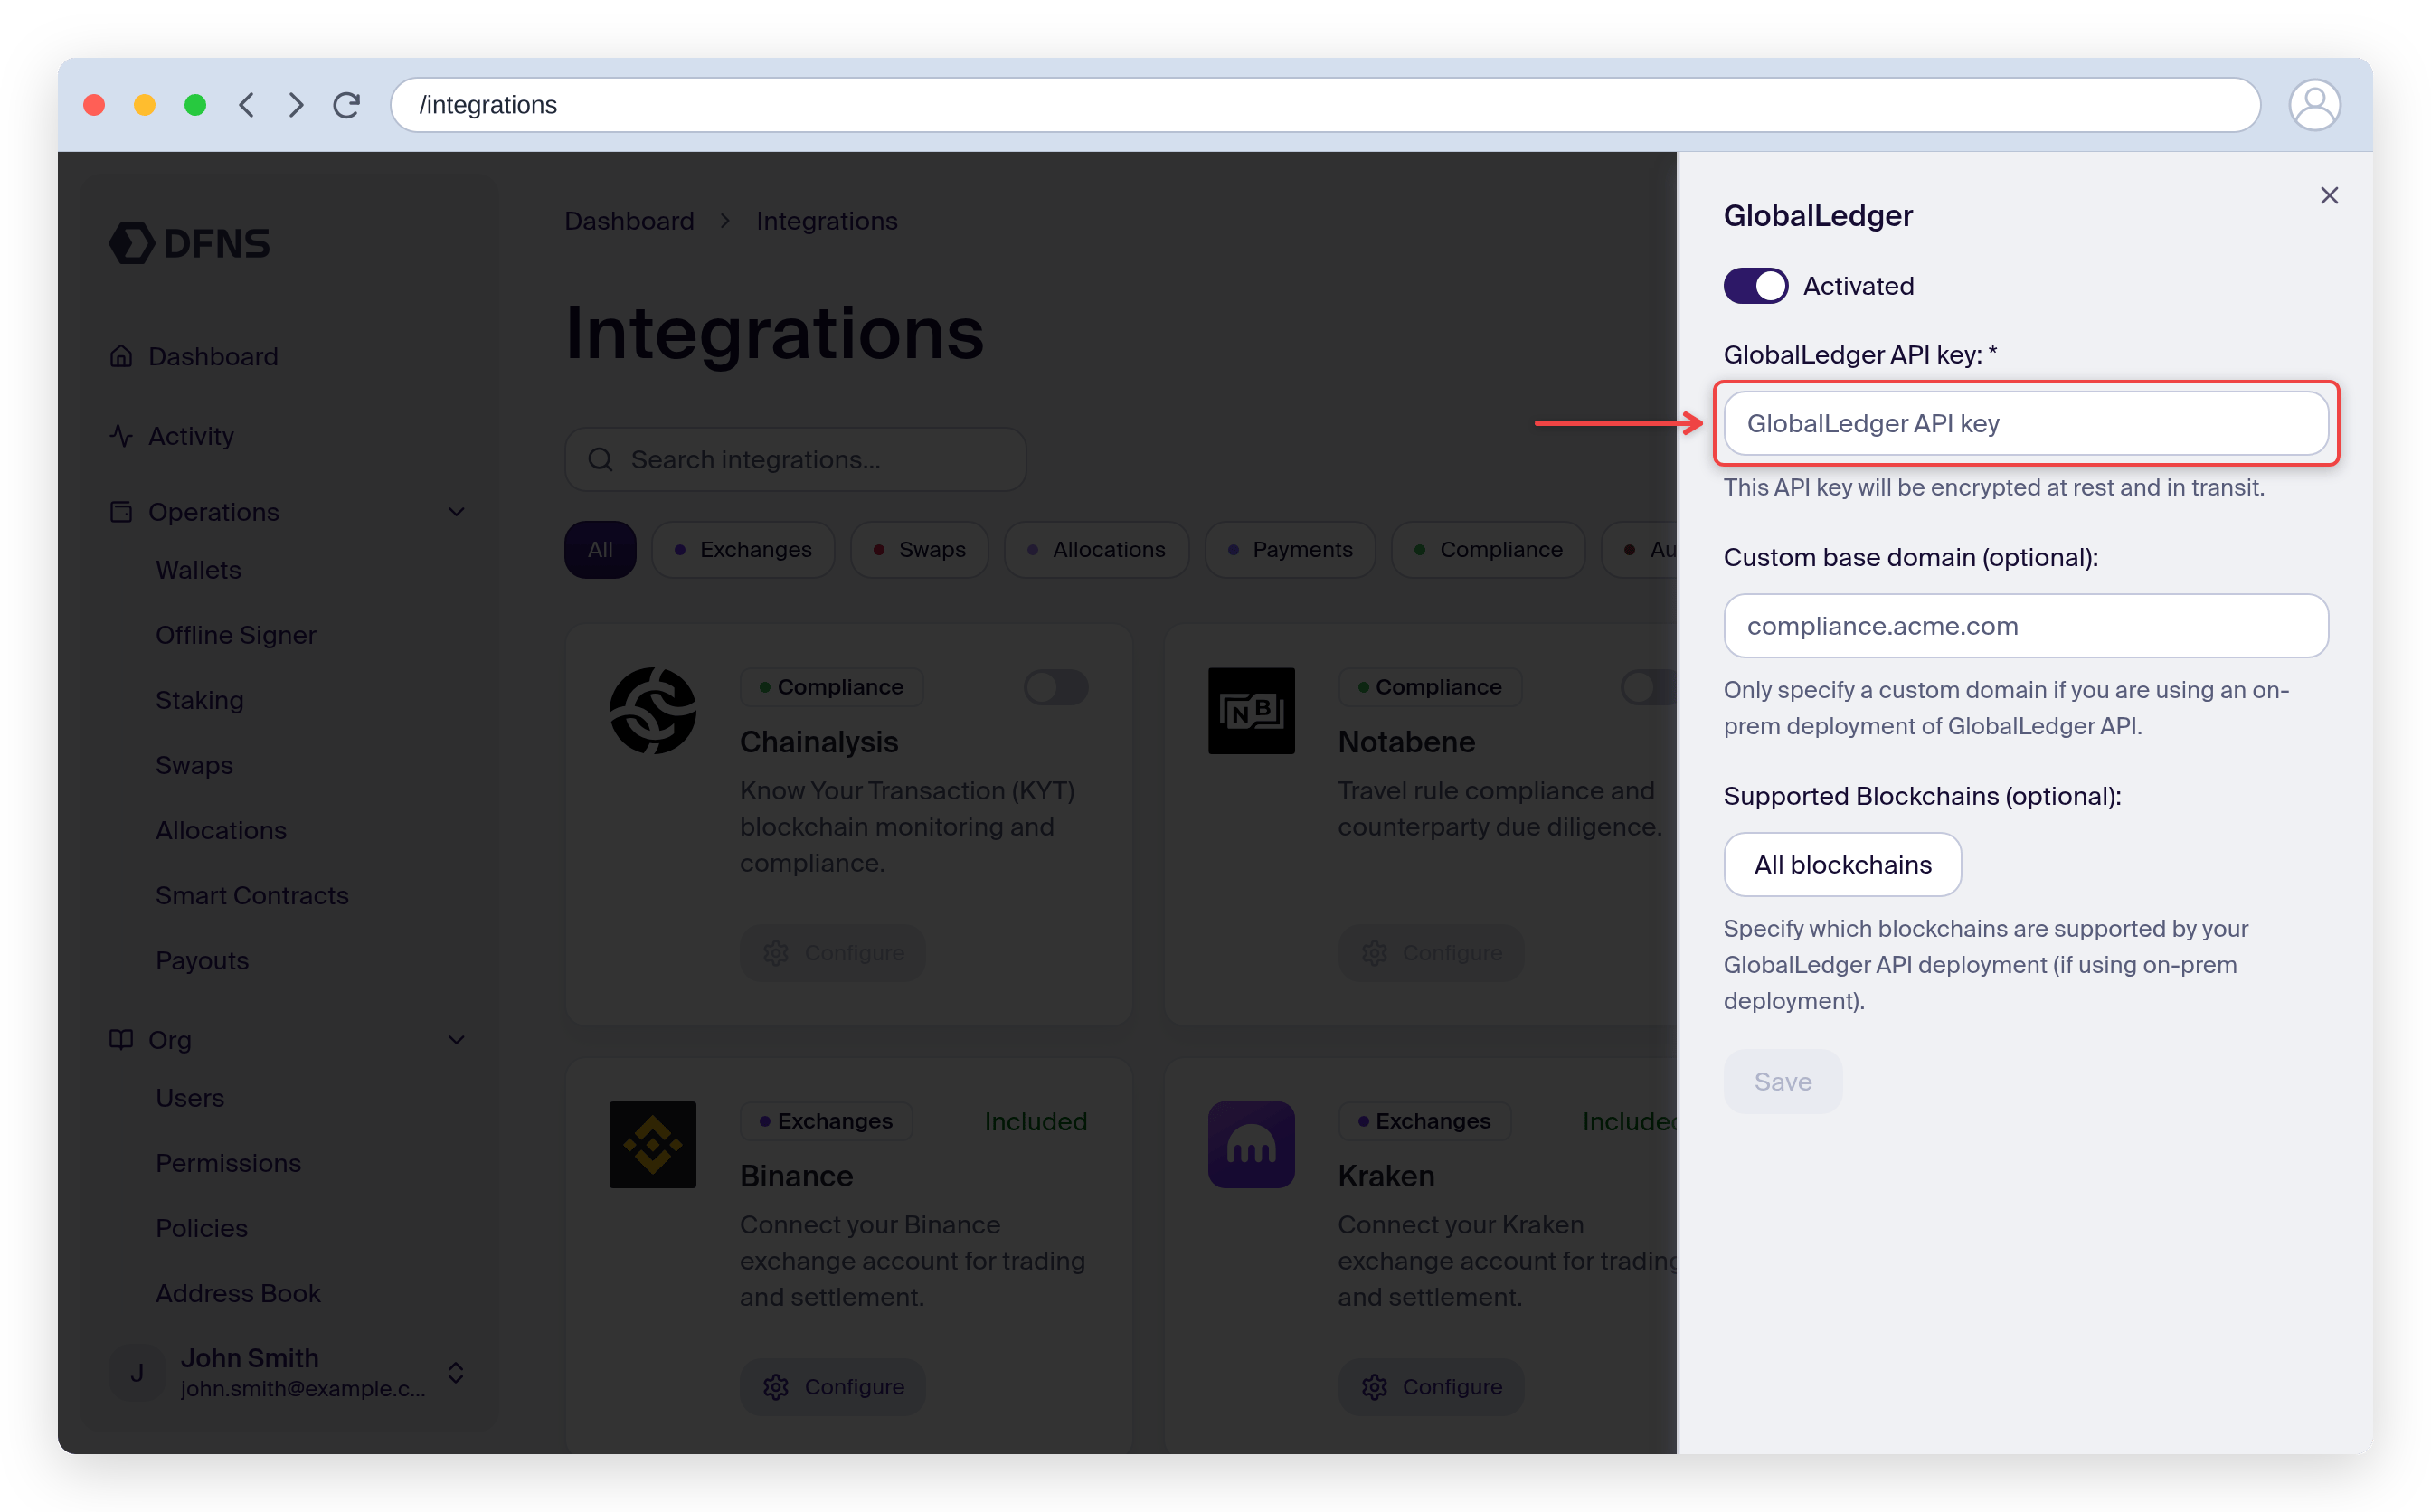Go to Offline Signer page
The width and height of the screenshot is (2431, 1512).
coord(236,635)
